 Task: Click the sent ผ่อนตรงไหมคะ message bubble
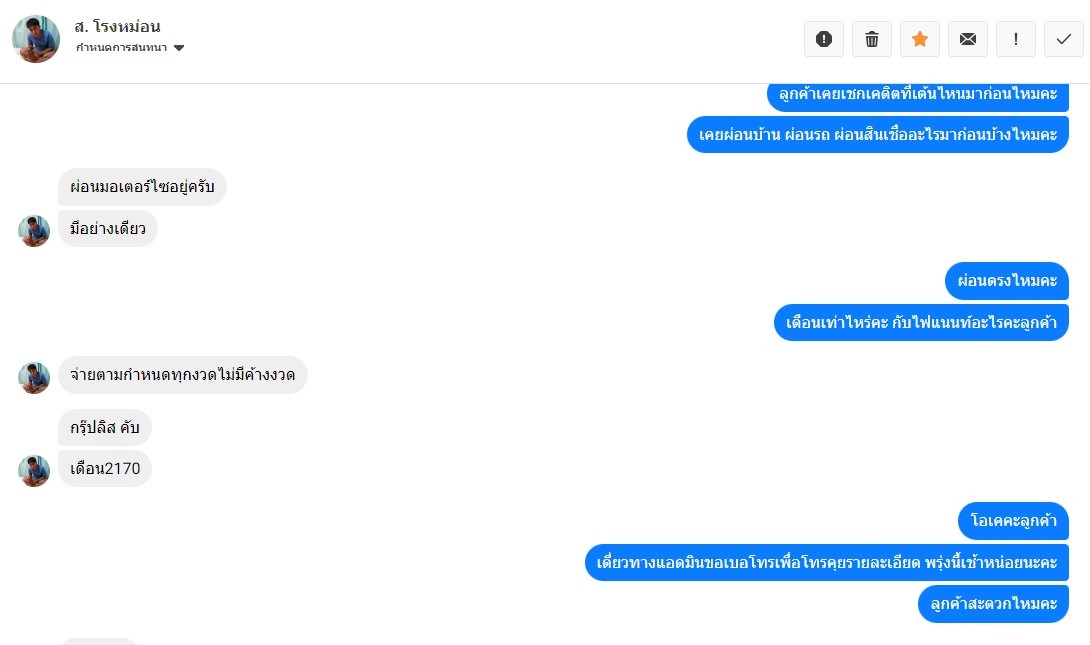(1007, 281)
